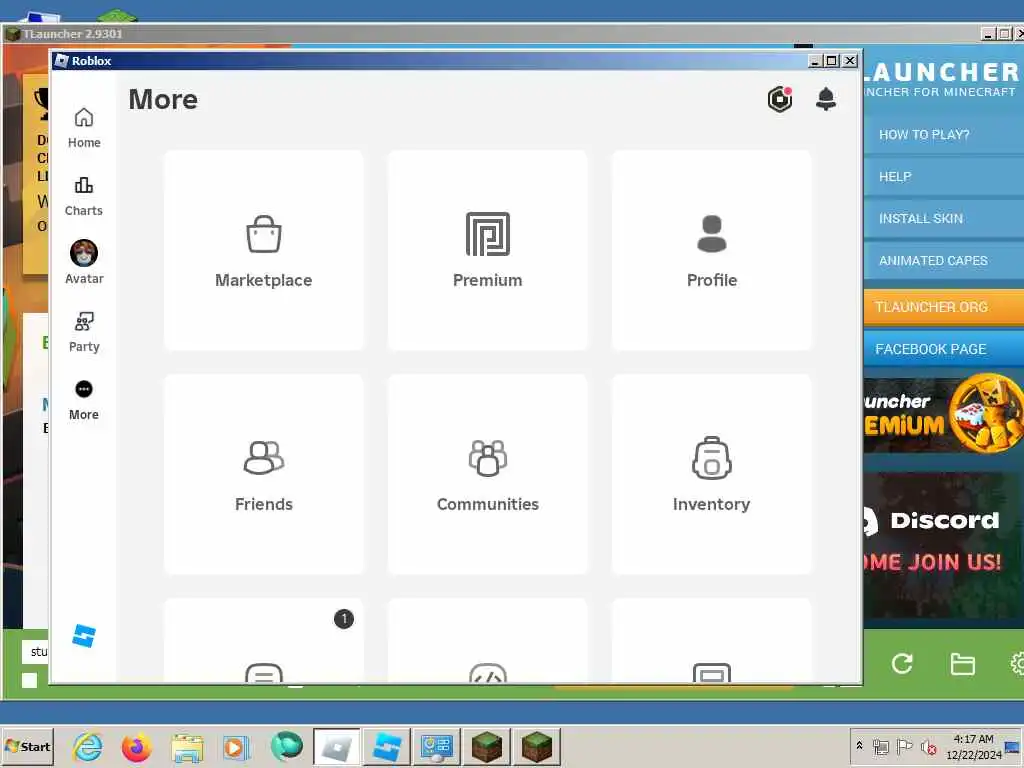This screenshot has height=768, width=1024.
Task: Click HOW TO PLAY? in TLauncher
Action: tap(944, 135)
